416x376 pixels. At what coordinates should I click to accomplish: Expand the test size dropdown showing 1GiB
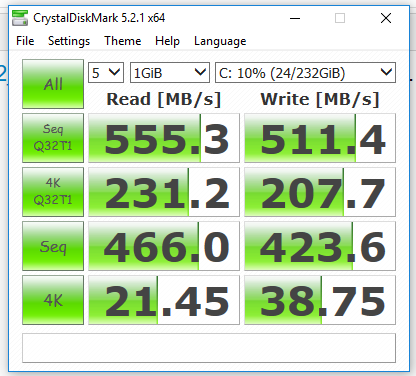coord(170,72)
